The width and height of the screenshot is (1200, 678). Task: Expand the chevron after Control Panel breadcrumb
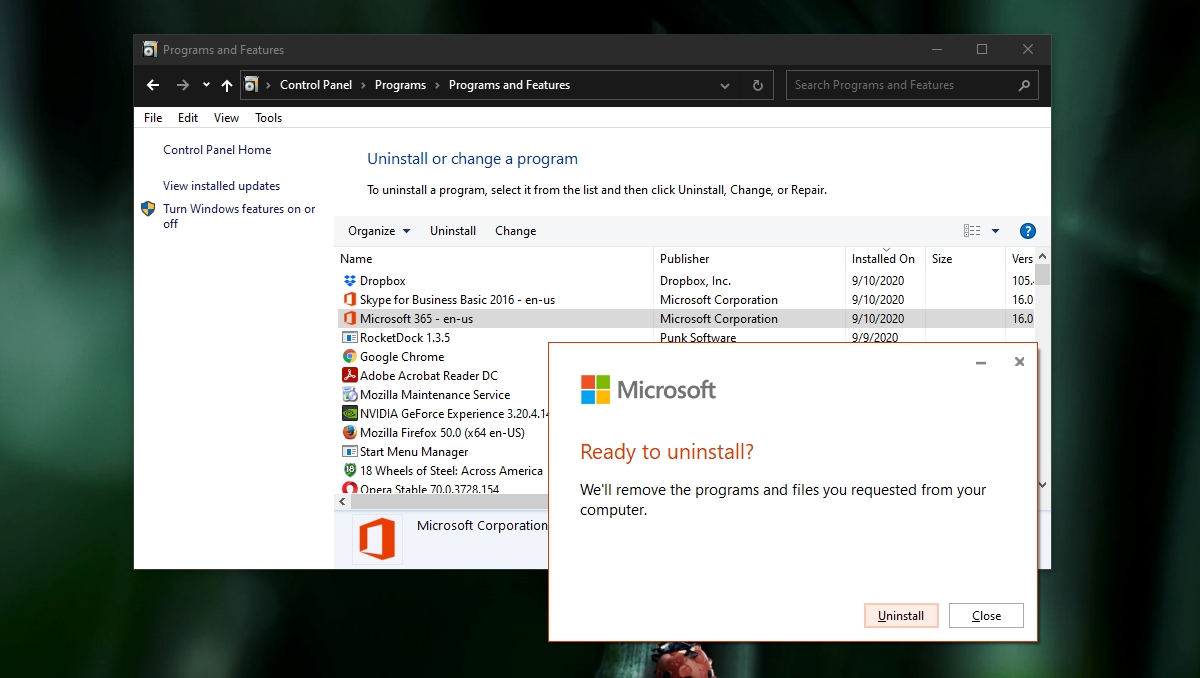363,85
